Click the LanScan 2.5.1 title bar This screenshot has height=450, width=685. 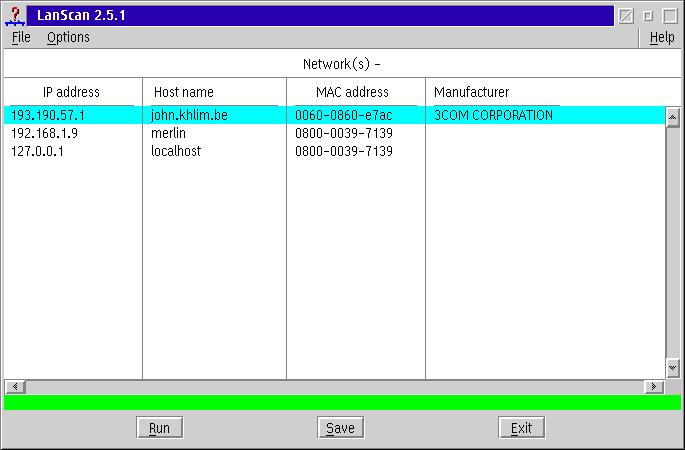pyautogui.click(x=320, y=16)
